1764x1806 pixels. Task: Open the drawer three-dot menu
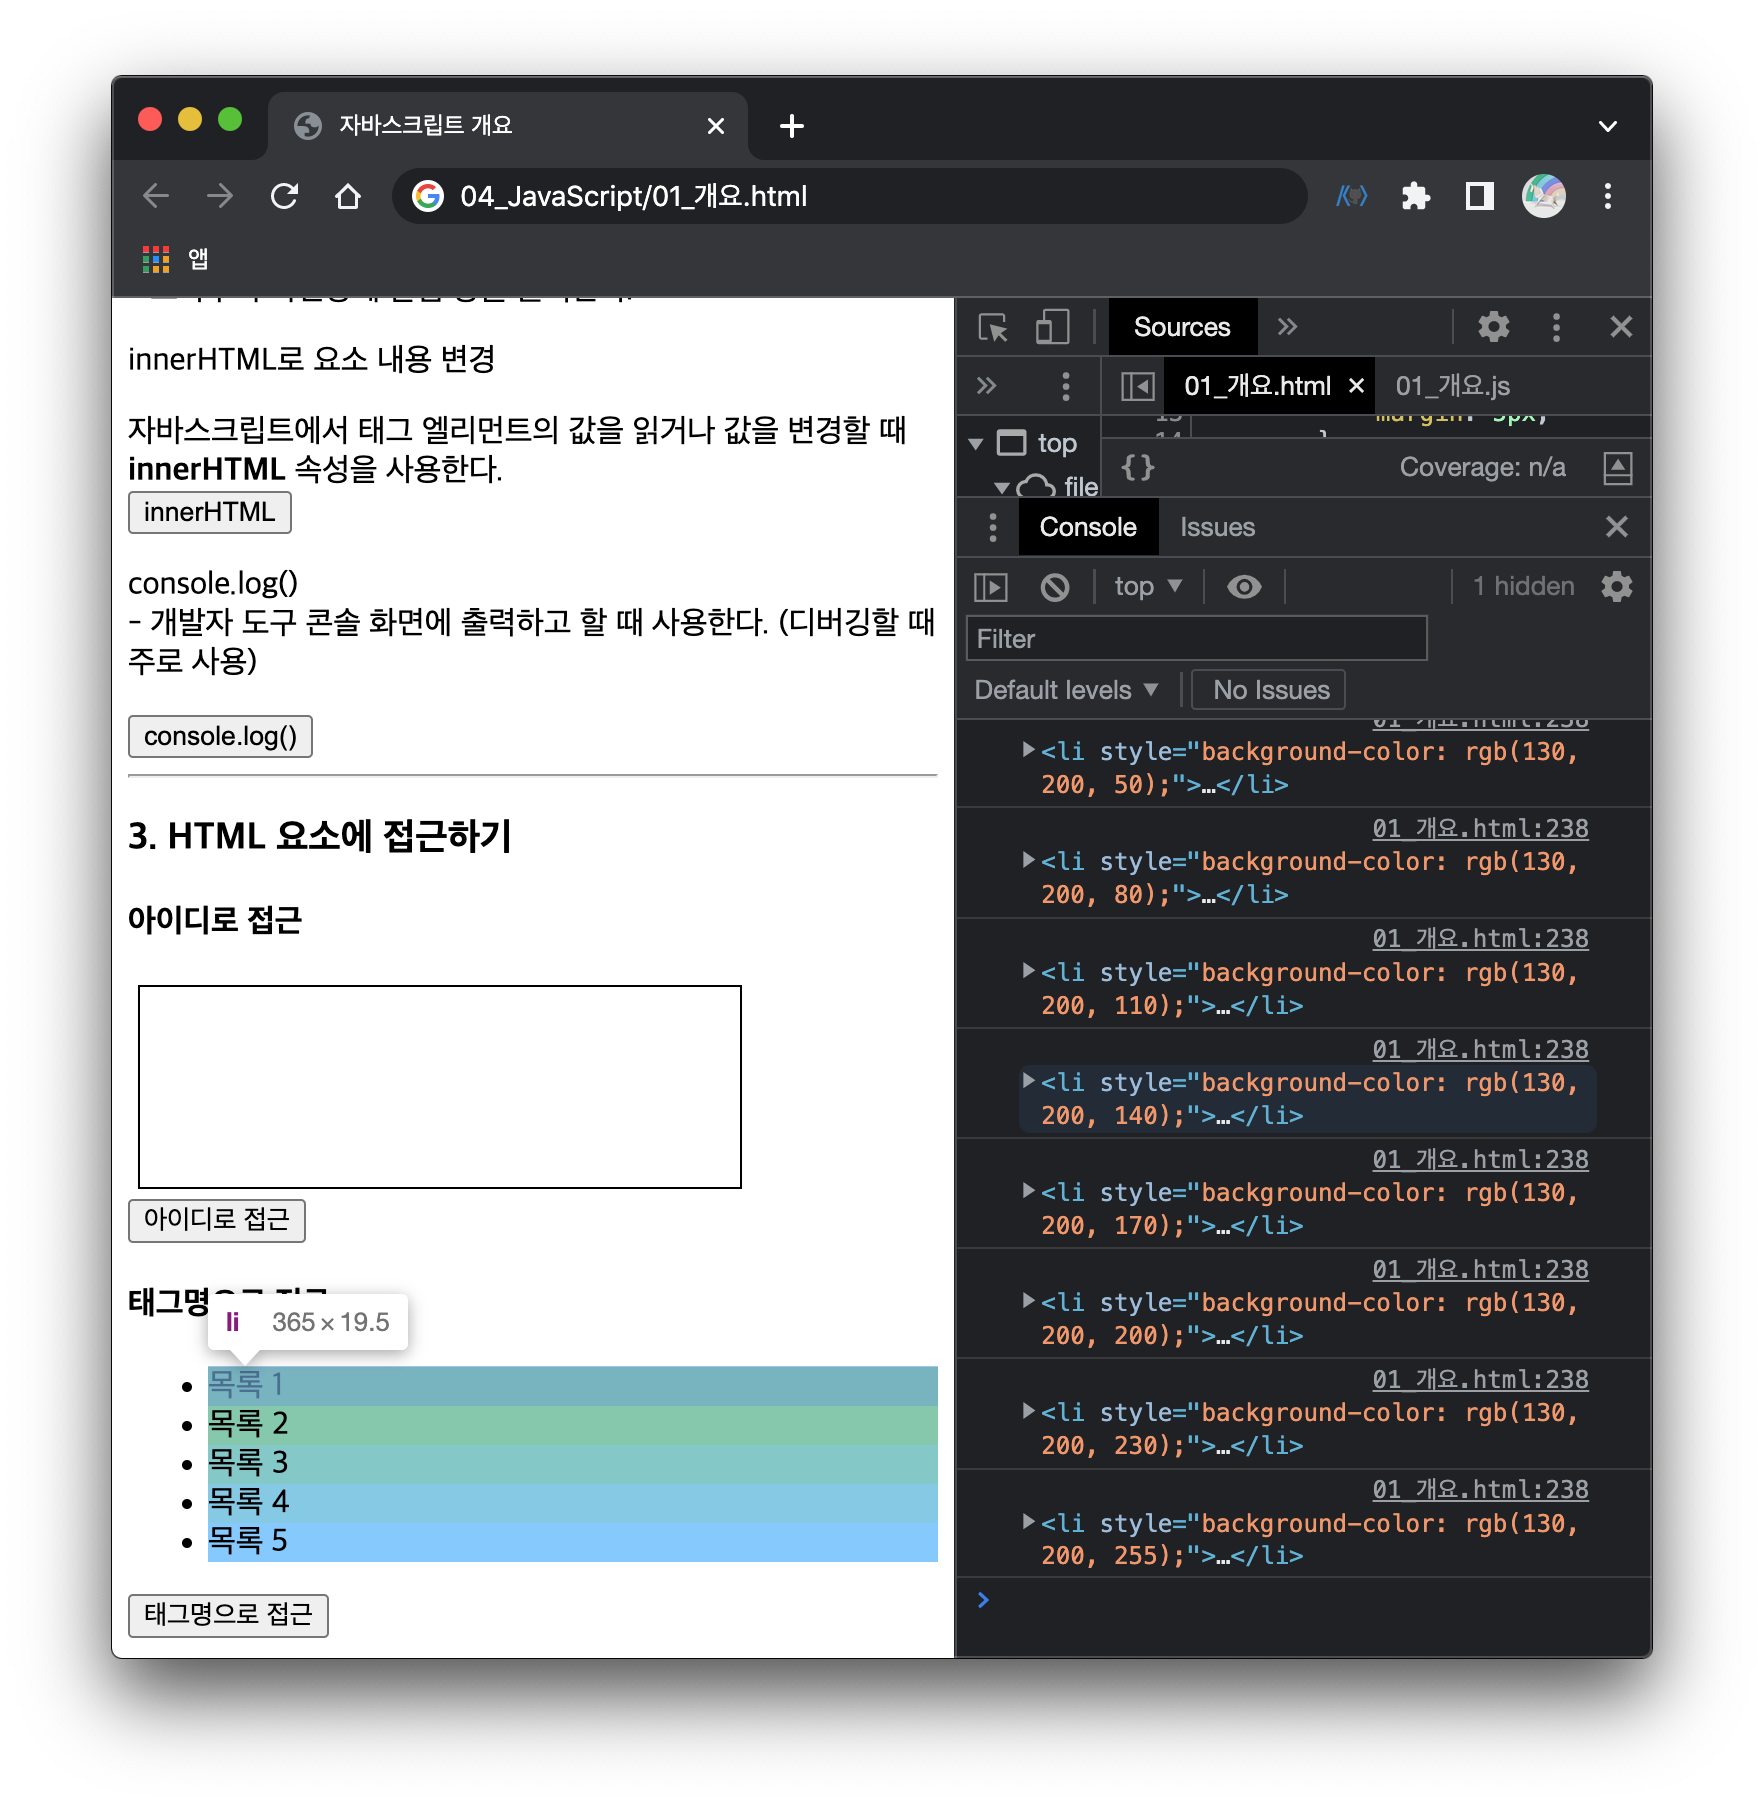(992, 527)
